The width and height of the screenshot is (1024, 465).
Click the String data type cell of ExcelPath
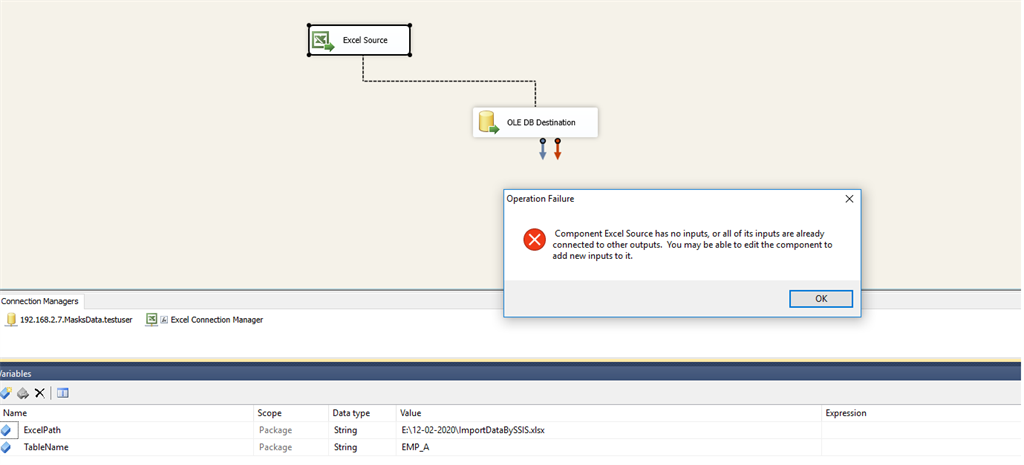364,430
